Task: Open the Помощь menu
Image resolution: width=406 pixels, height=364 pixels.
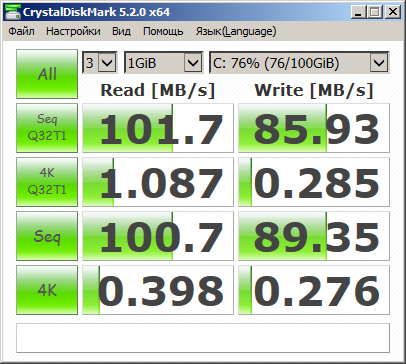Action: click(x=163, y=31)
